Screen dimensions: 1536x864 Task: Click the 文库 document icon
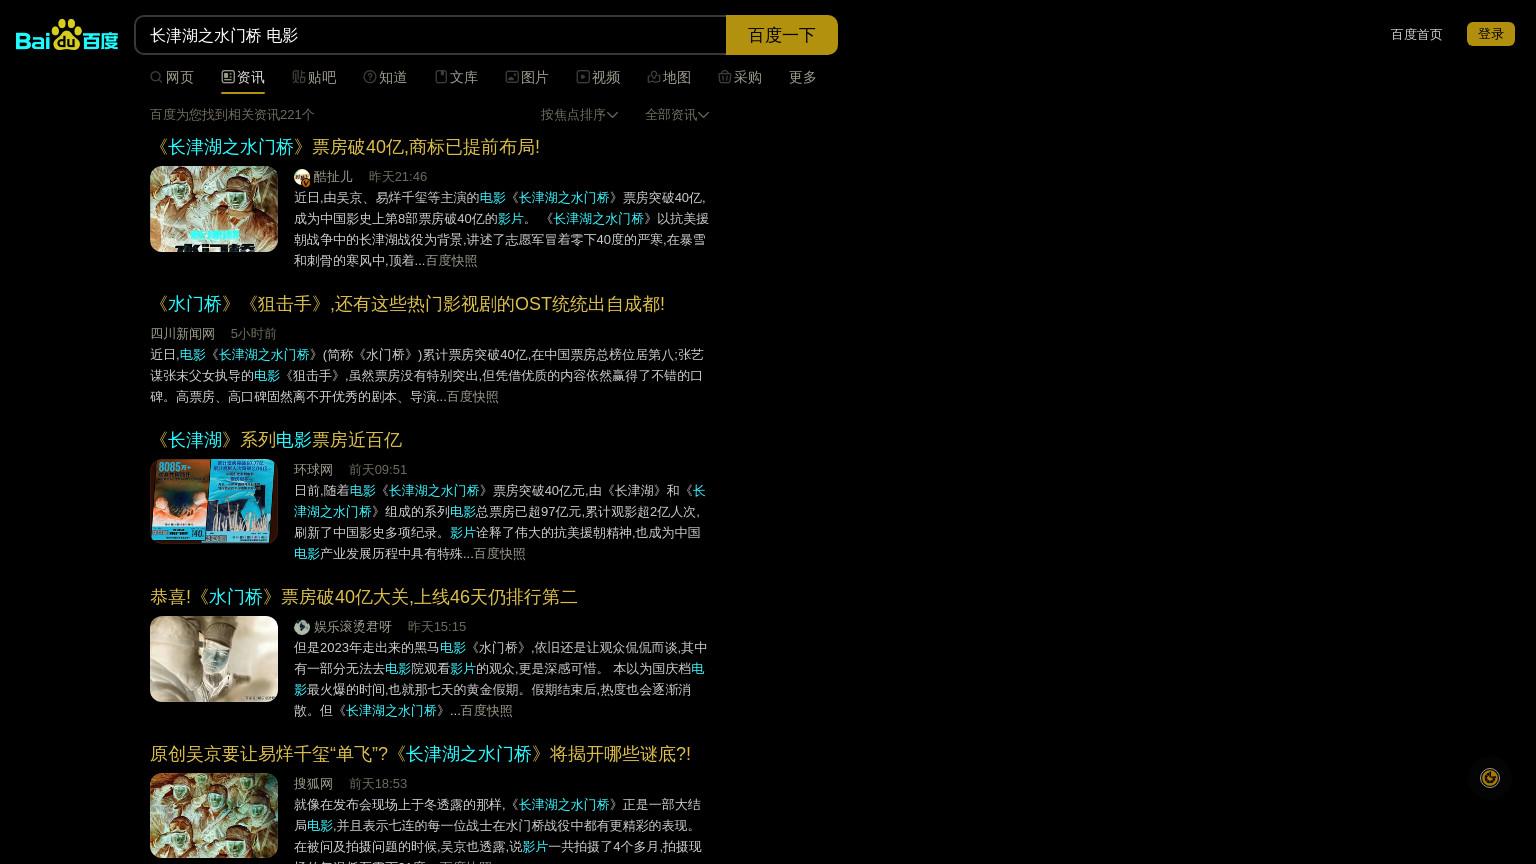coord(441,77)
